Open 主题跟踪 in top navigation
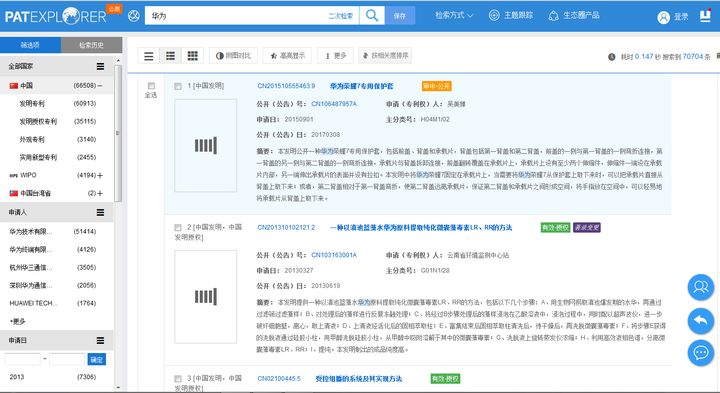 [x=511, y=16]
